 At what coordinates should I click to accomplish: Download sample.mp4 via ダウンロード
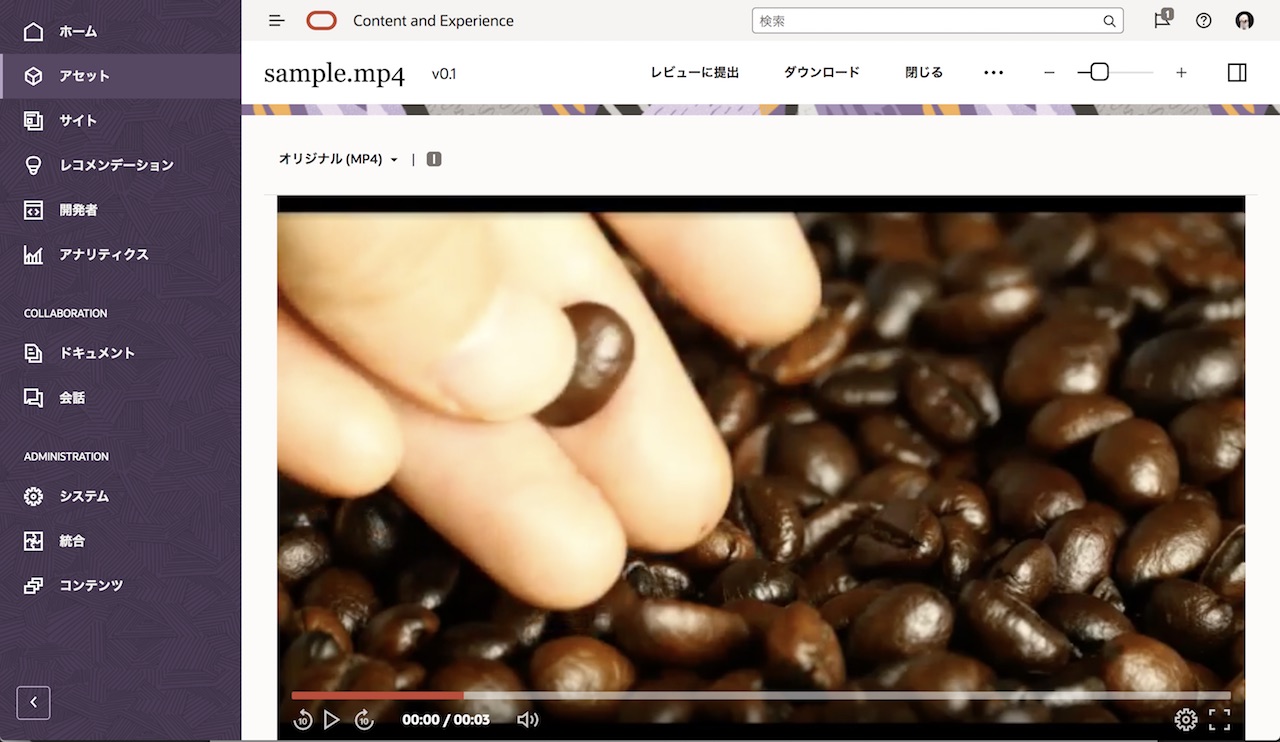pos(821,72)
